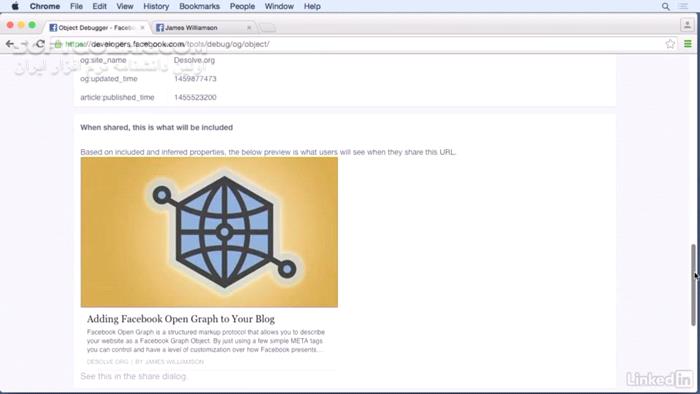Click See this in the share dialog link
Screen dimensions: 700x394
click(x=133, y=376)
